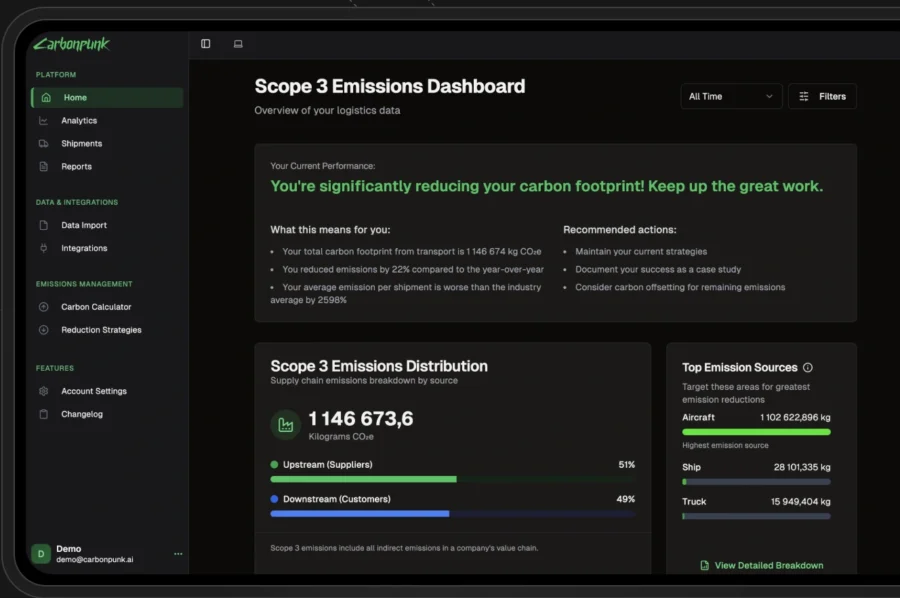Select Integrations in sidebar
900x598 pixels.
tap(107, 248)
